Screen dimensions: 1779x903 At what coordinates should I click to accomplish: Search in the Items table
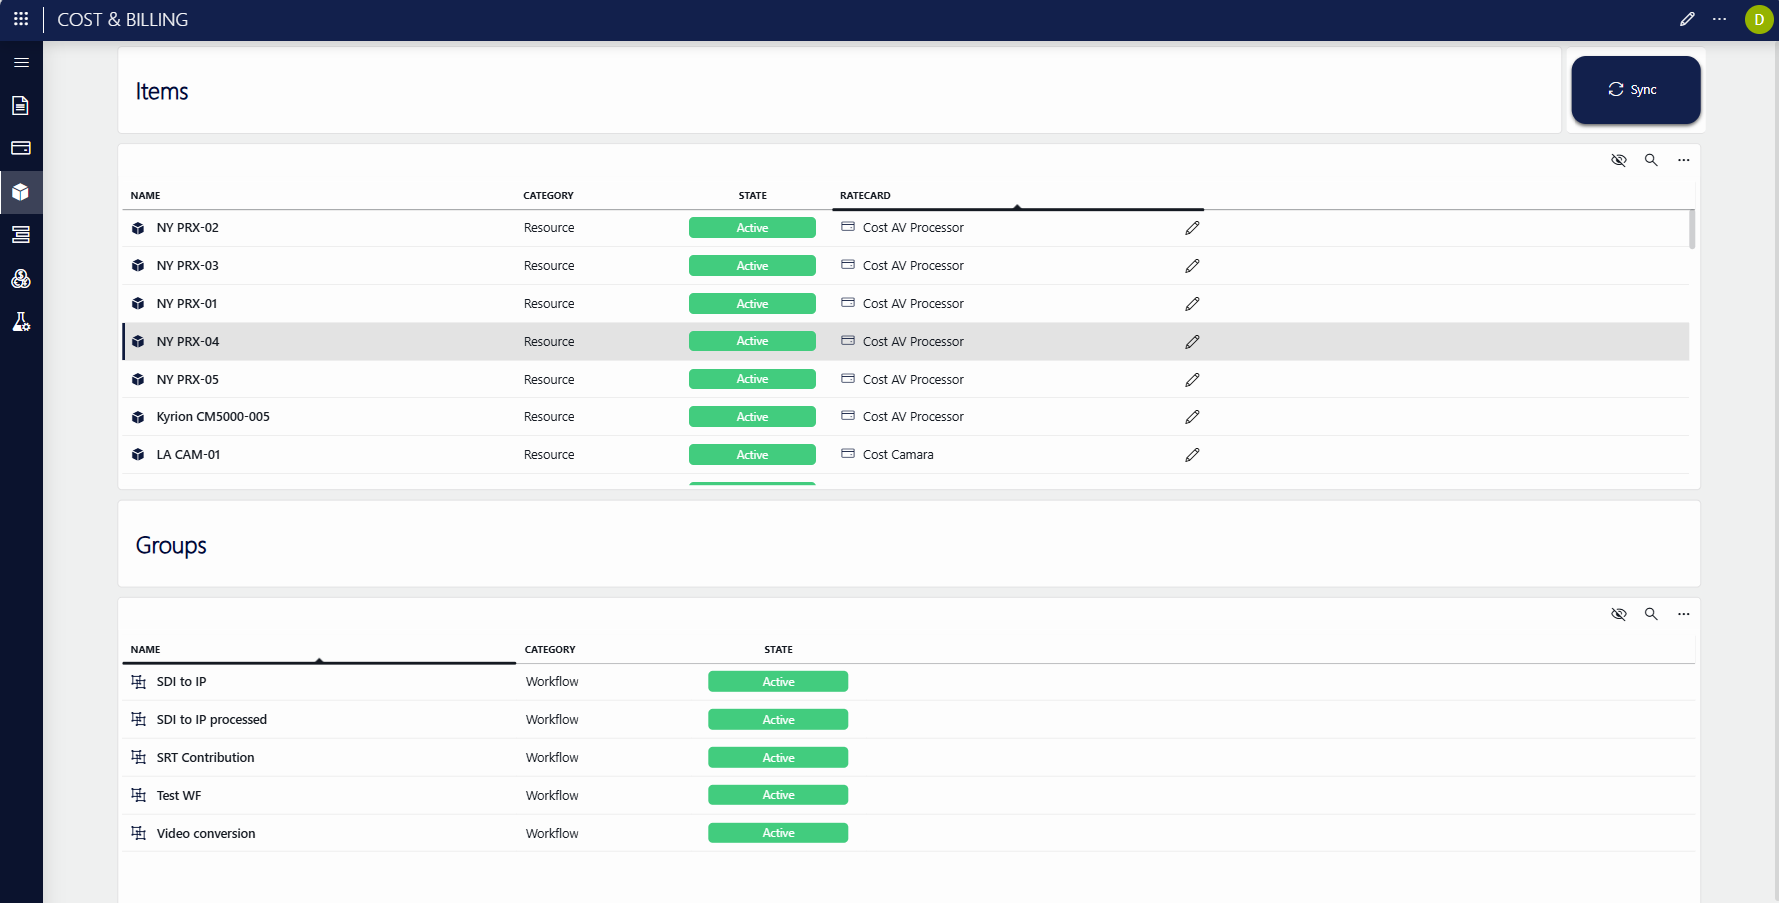click(x=1651, y=160)
